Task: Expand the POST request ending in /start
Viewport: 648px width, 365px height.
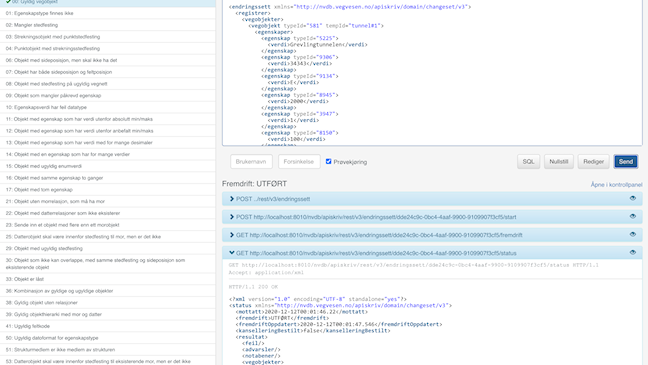Action: pos(432,217)
